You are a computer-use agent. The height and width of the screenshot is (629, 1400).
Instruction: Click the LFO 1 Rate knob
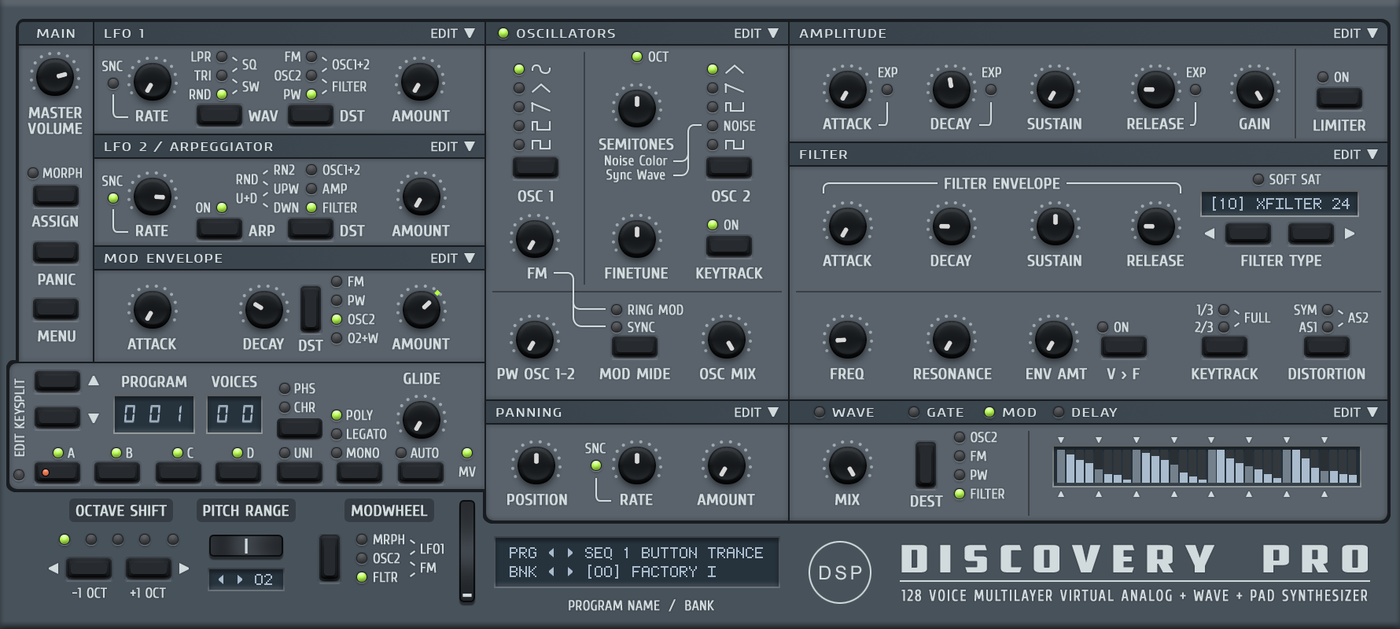click(x=151, y=82)
